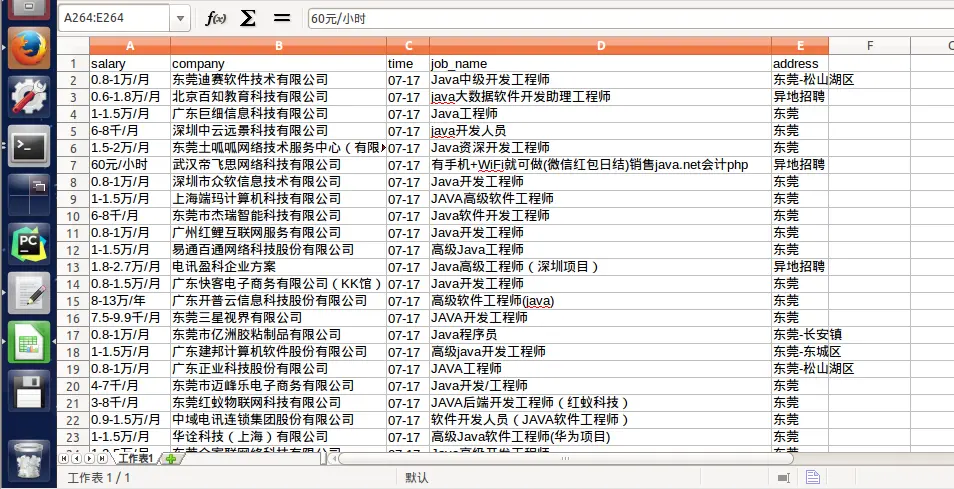Click cell '7.5-9.9千/月'
This screenshot has width=954, height=489.
[130, 319]
